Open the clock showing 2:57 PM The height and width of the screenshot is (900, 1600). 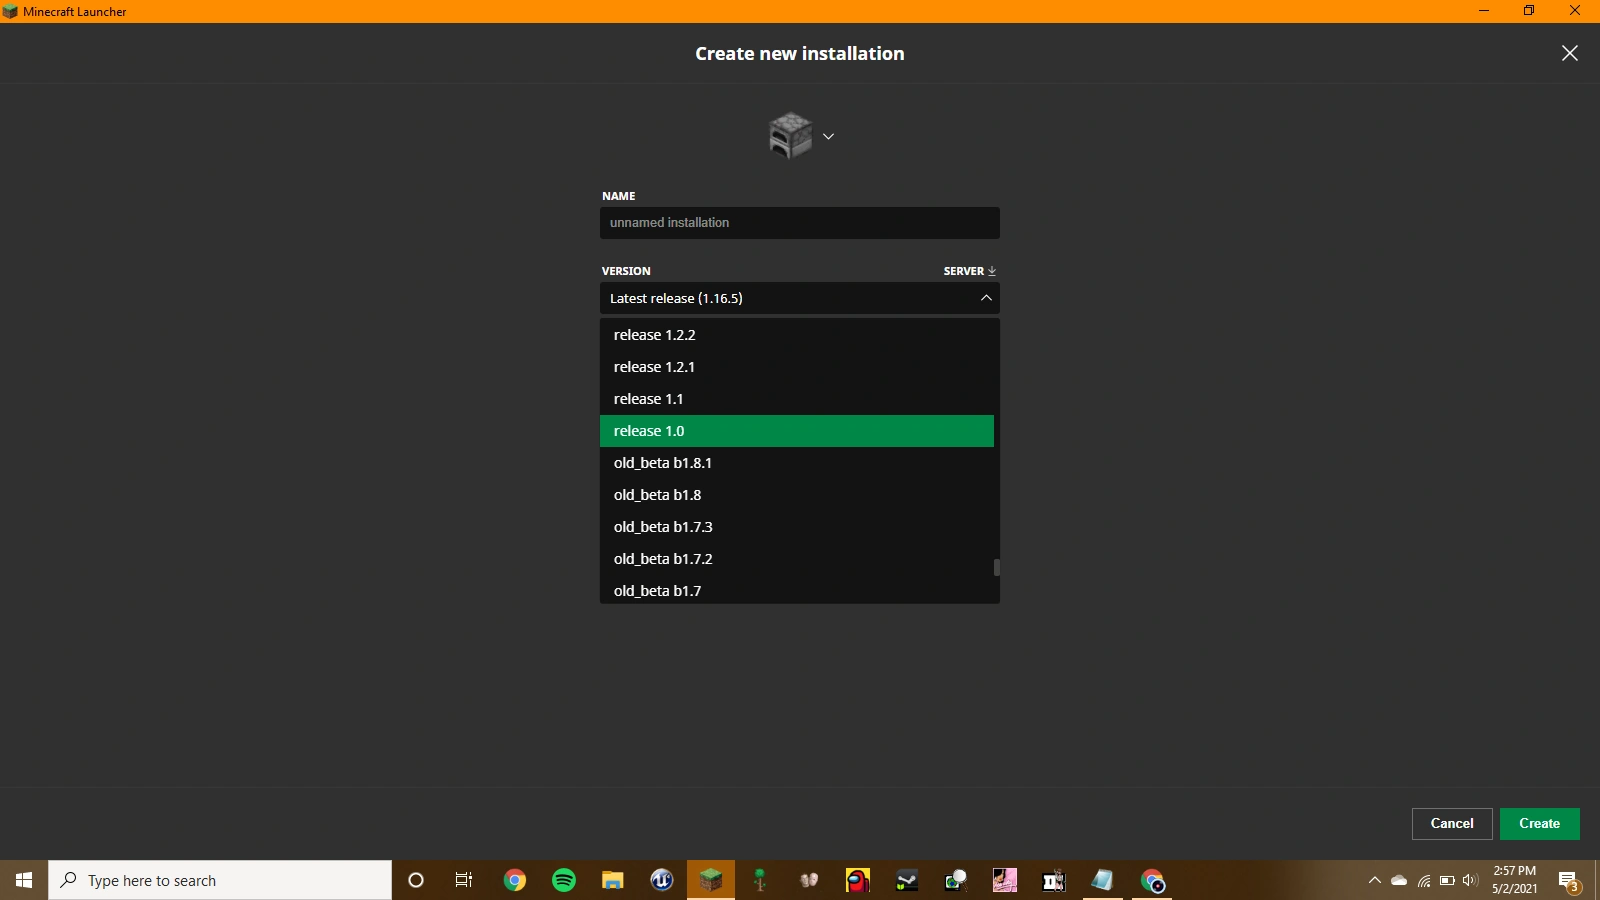click(1514, 880)
